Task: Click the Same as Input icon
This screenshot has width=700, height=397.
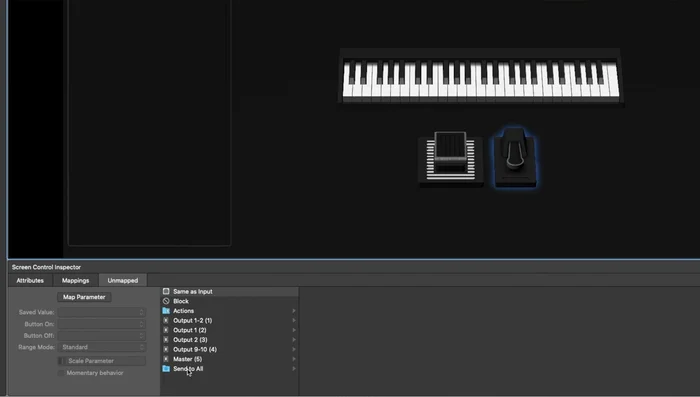Action: tap(166, 291)
